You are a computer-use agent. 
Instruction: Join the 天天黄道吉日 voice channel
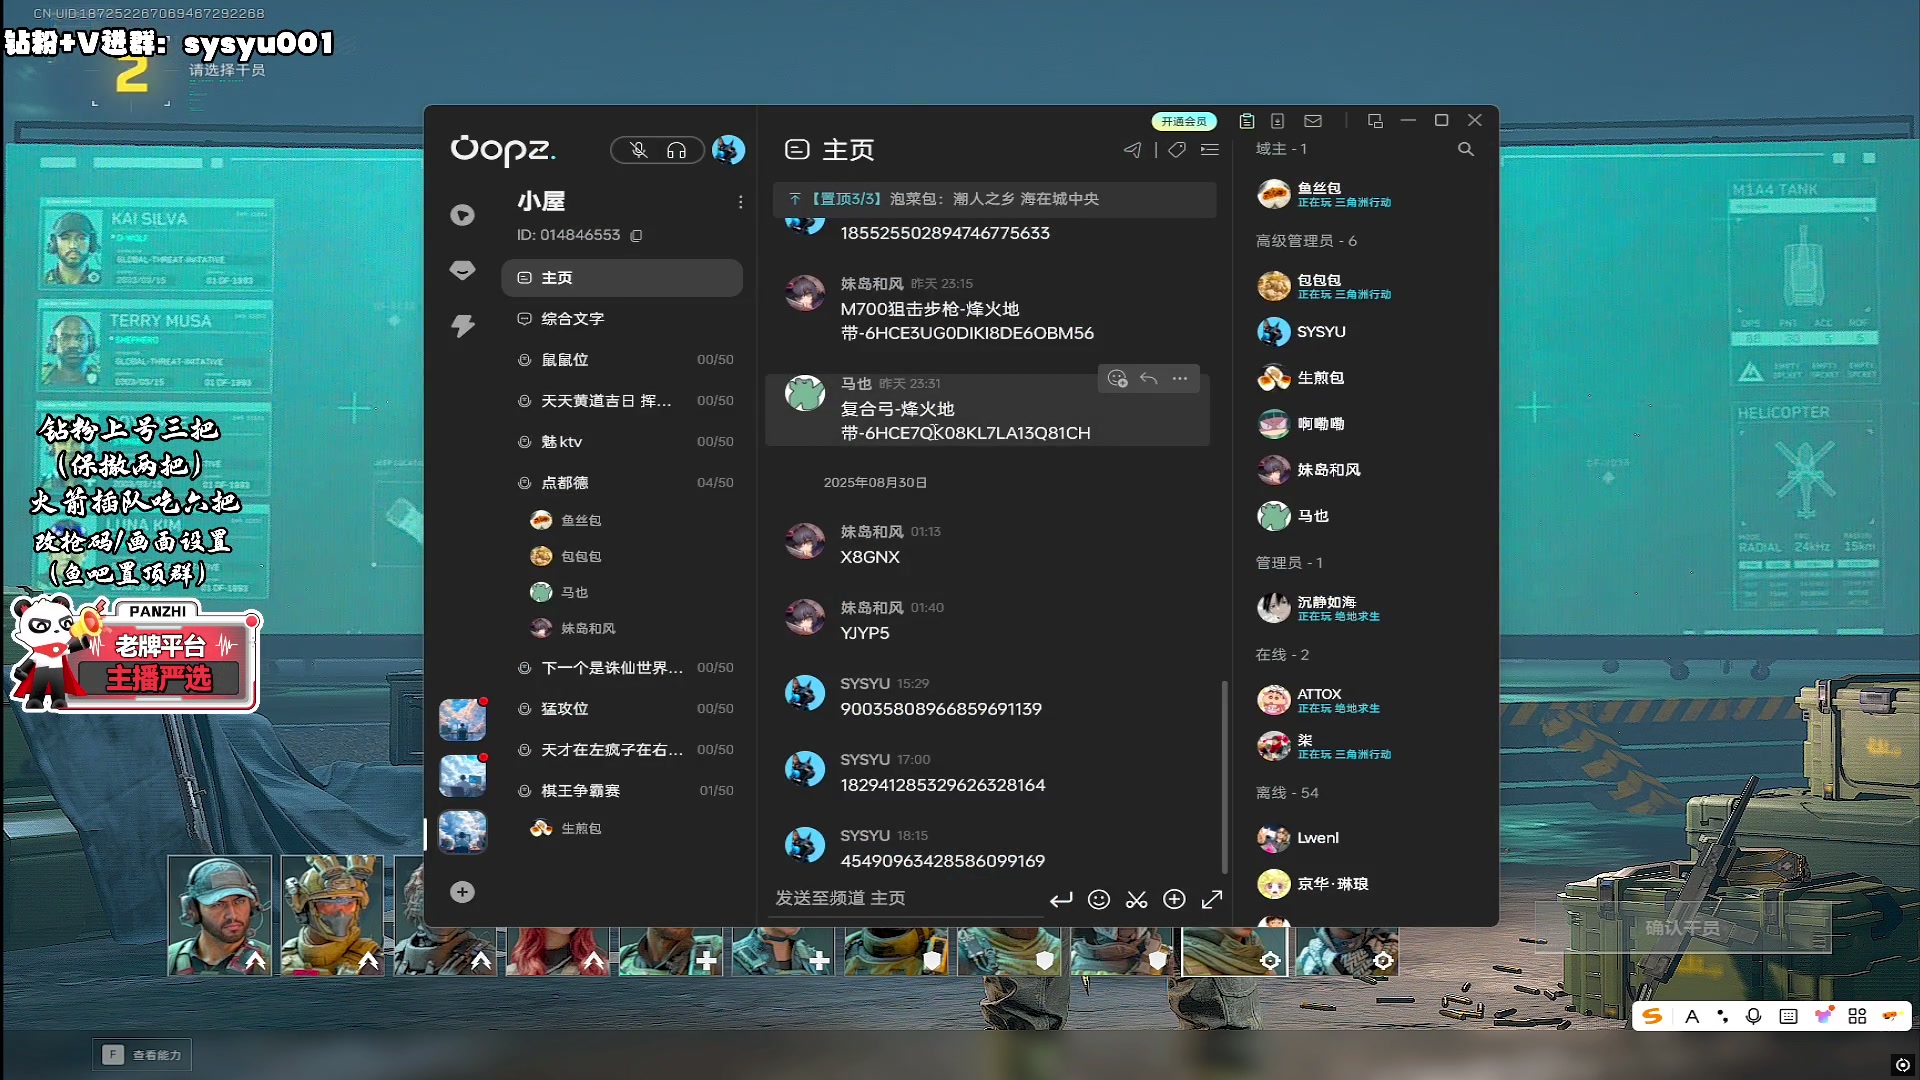(x=622, y=401)
